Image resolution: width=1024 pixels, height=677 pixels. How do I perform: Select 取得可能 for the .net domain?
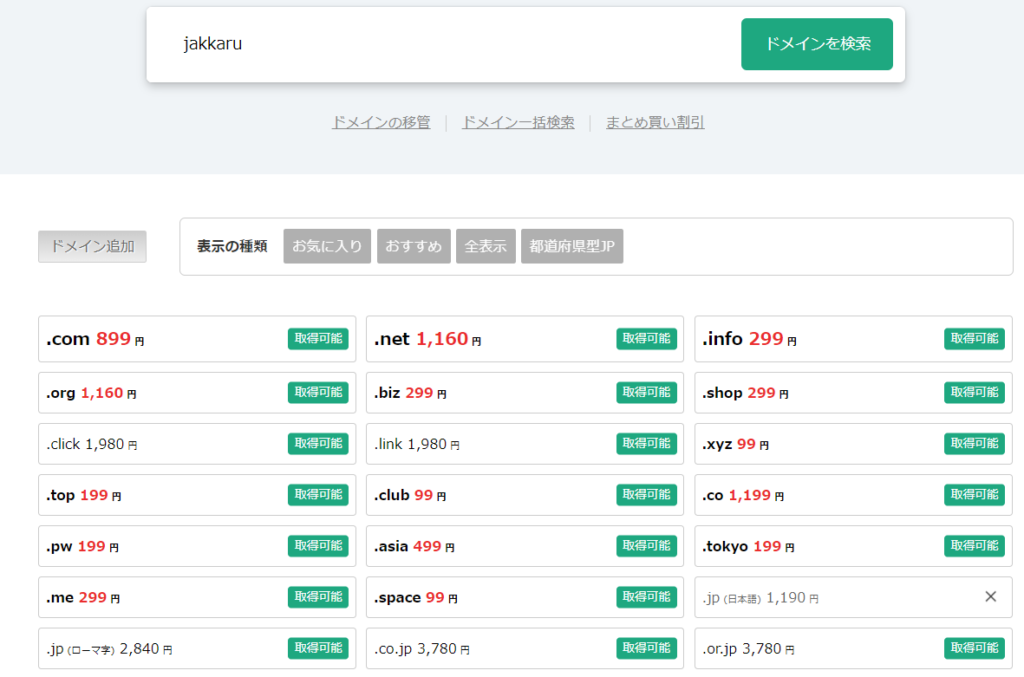[x=646, y=339]
